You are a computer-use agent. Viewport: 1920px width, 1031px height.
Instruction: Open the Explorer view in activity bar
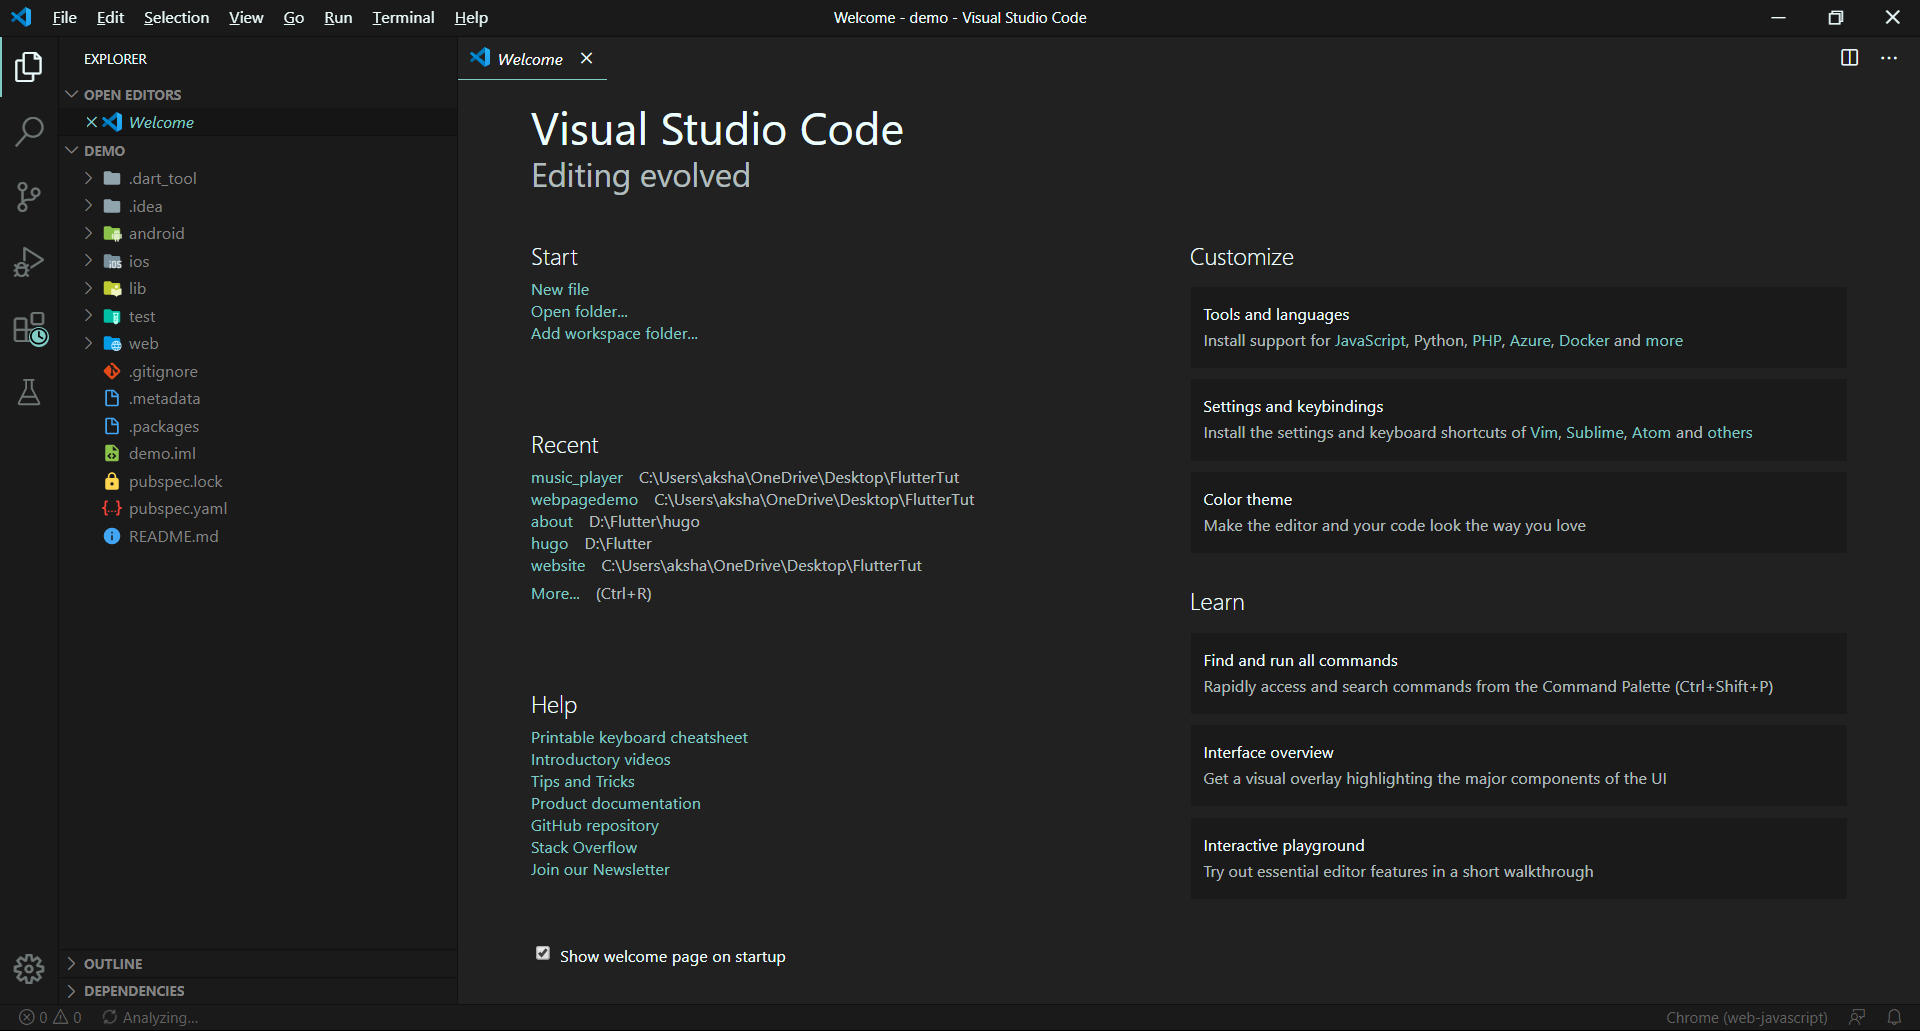[x=29, y=67]
